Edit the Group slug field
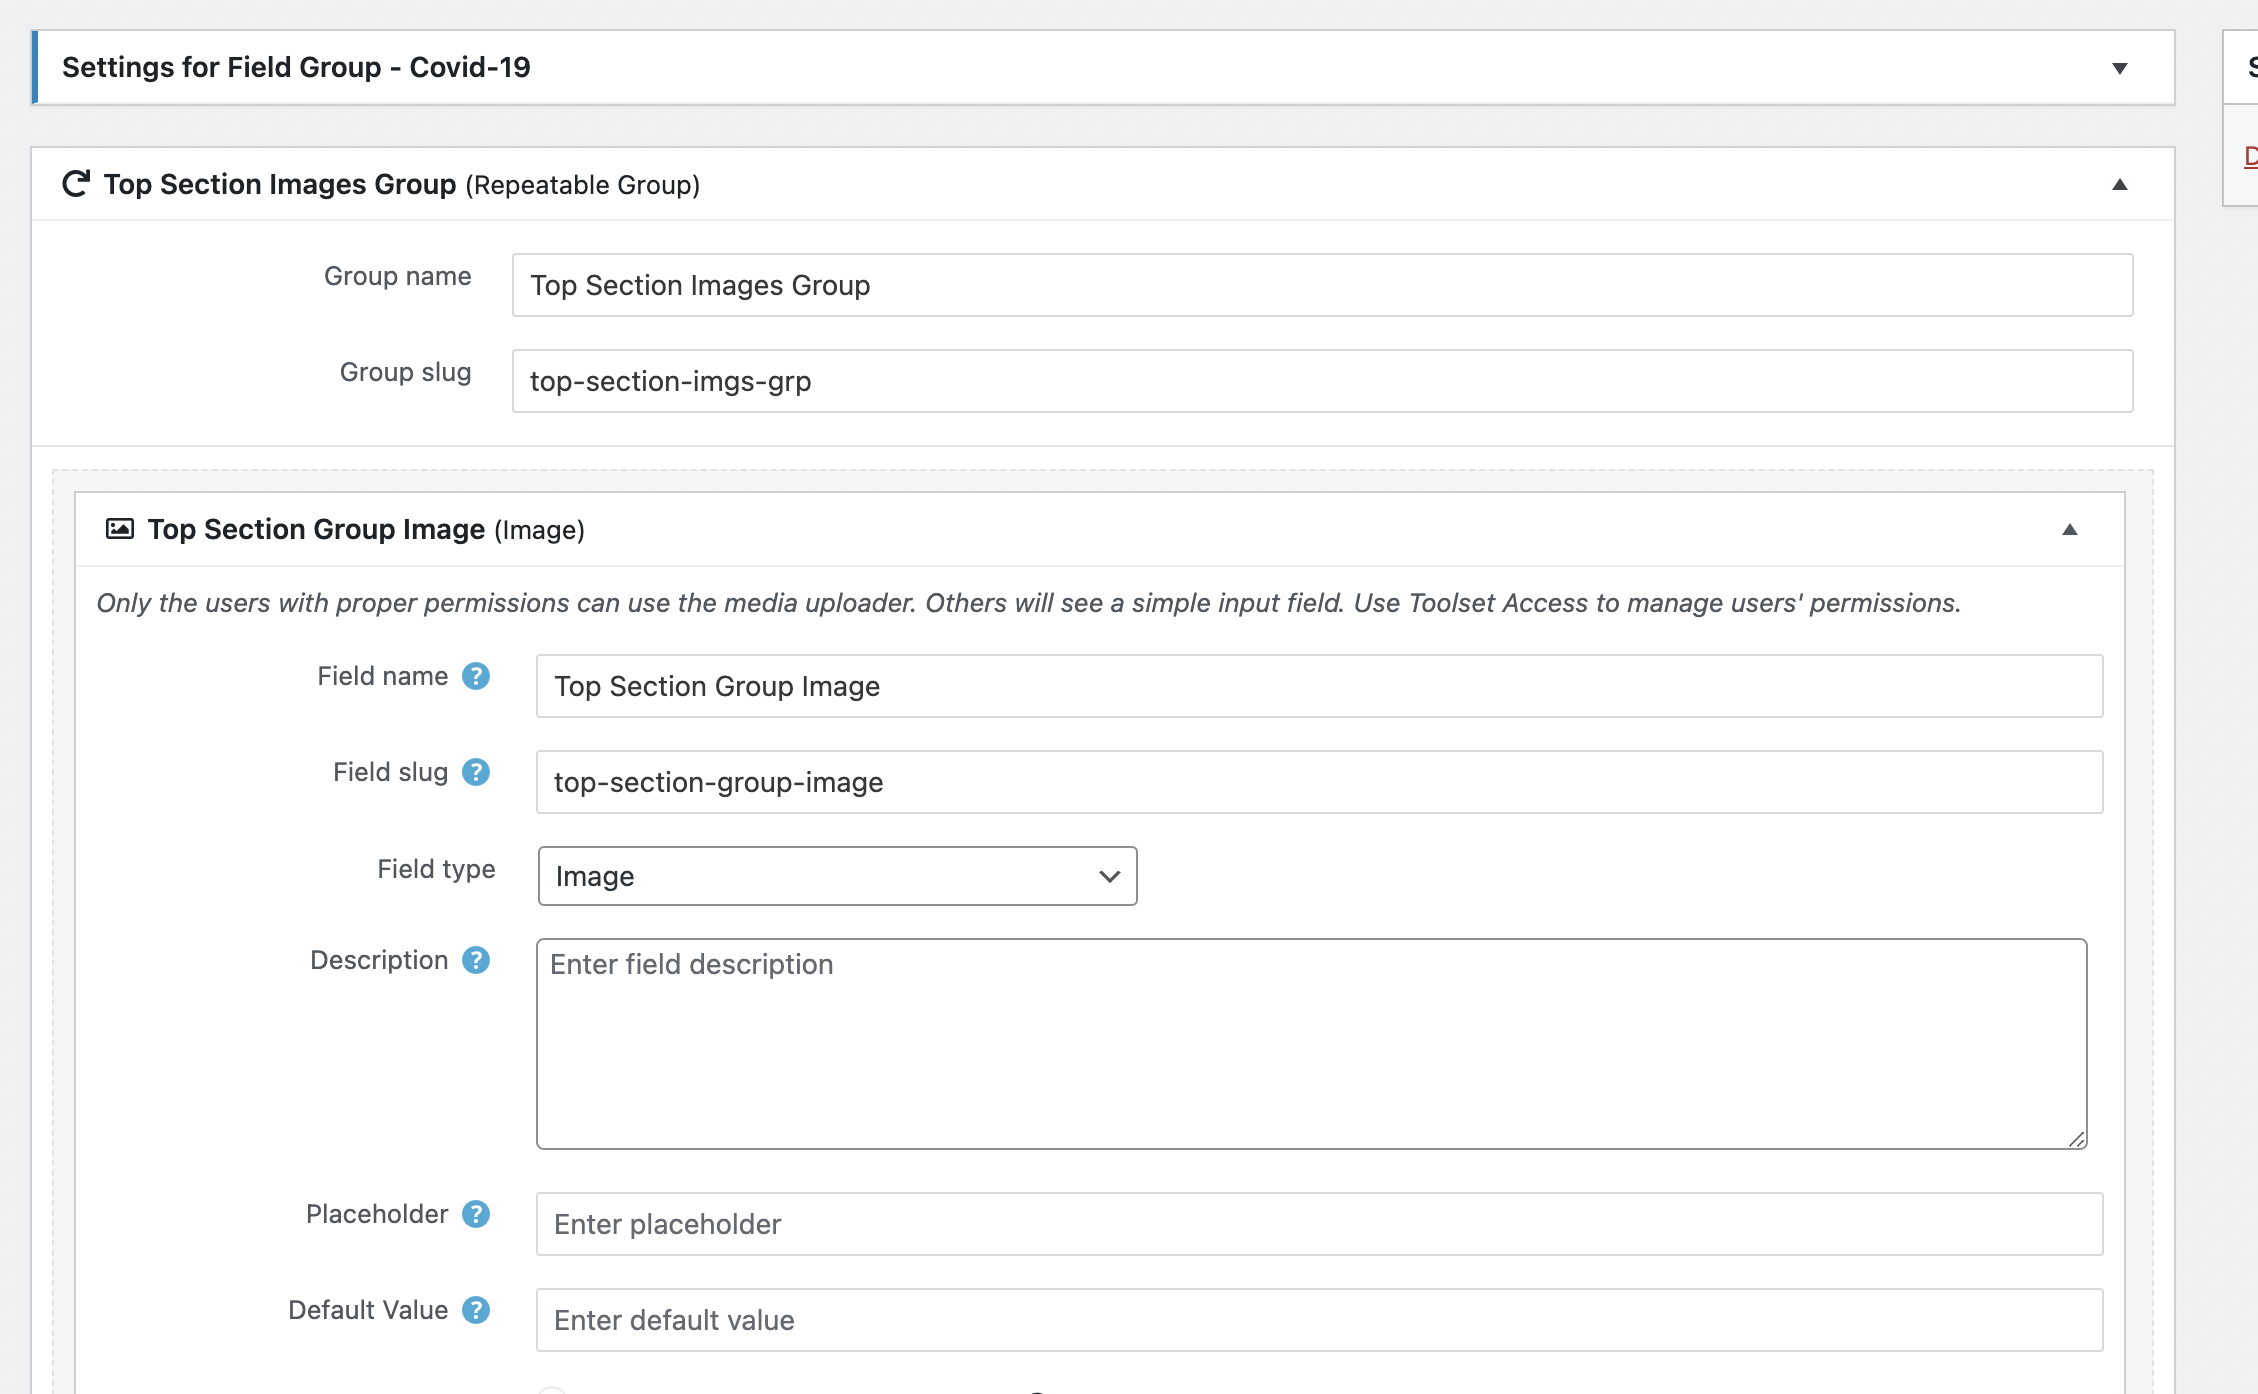 [1322, 381]
